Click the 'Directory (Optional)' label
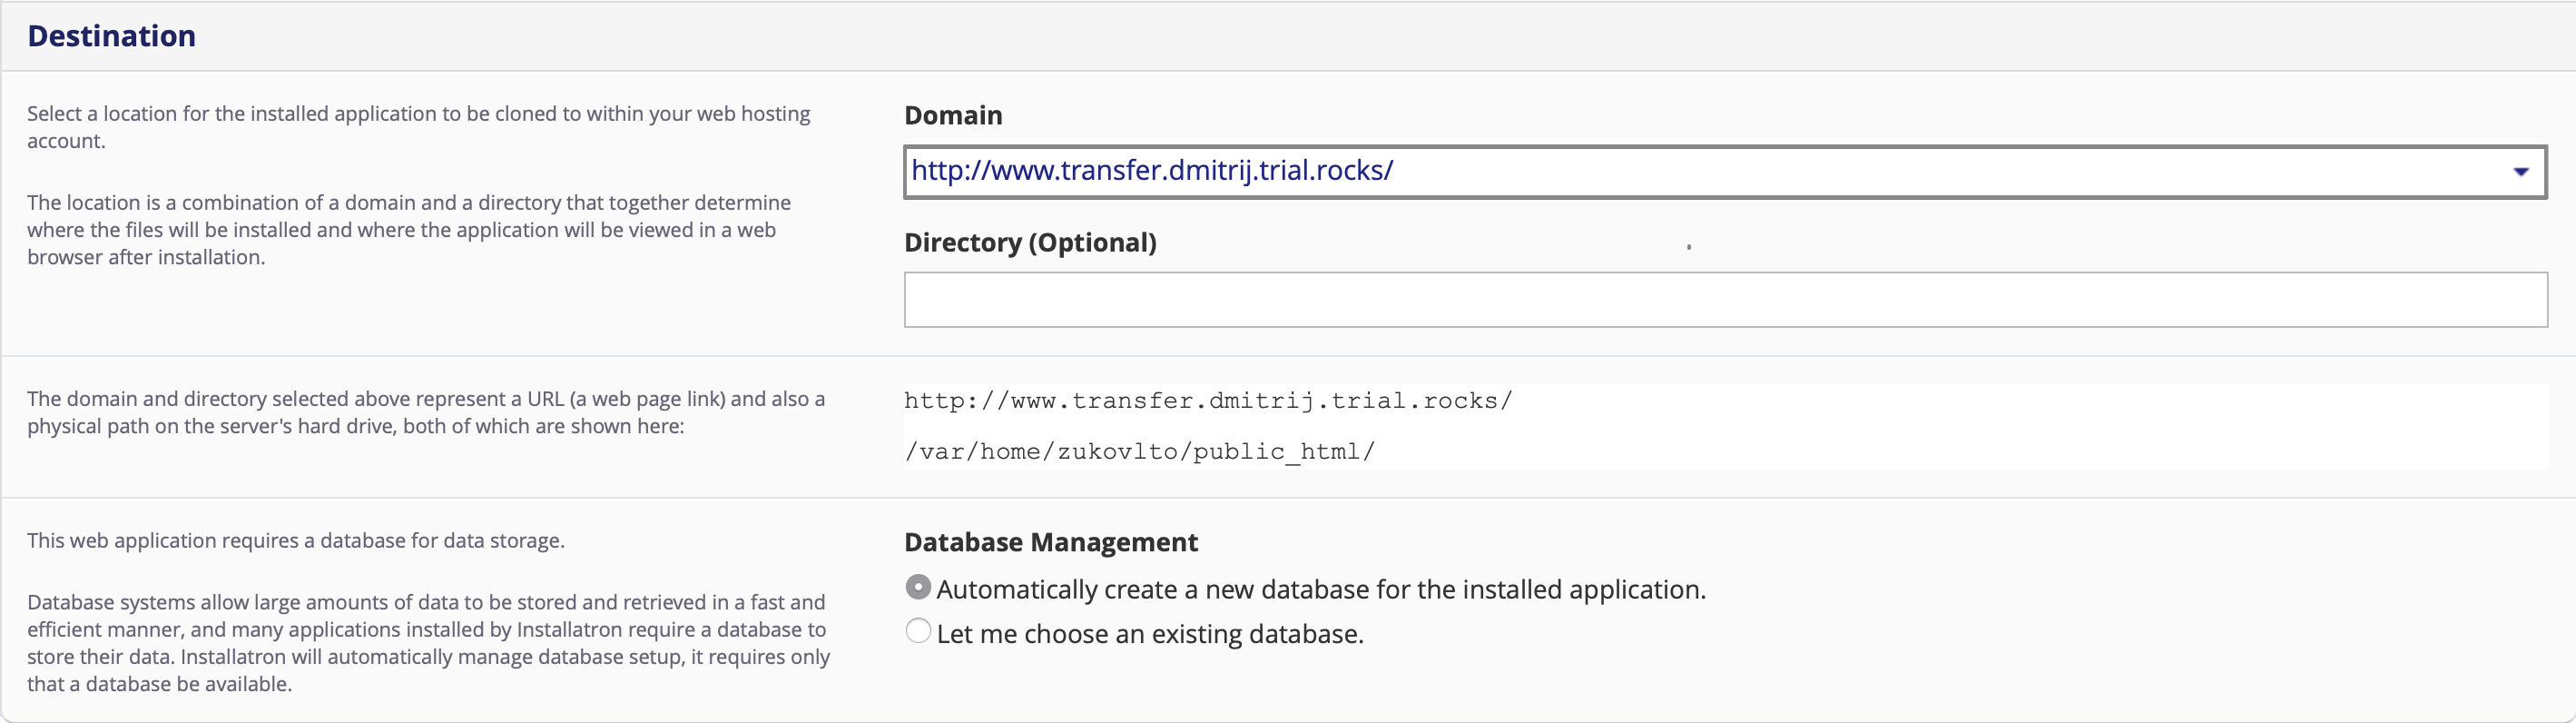Viewport: 2576px width, 723px height. (1030, 242)
